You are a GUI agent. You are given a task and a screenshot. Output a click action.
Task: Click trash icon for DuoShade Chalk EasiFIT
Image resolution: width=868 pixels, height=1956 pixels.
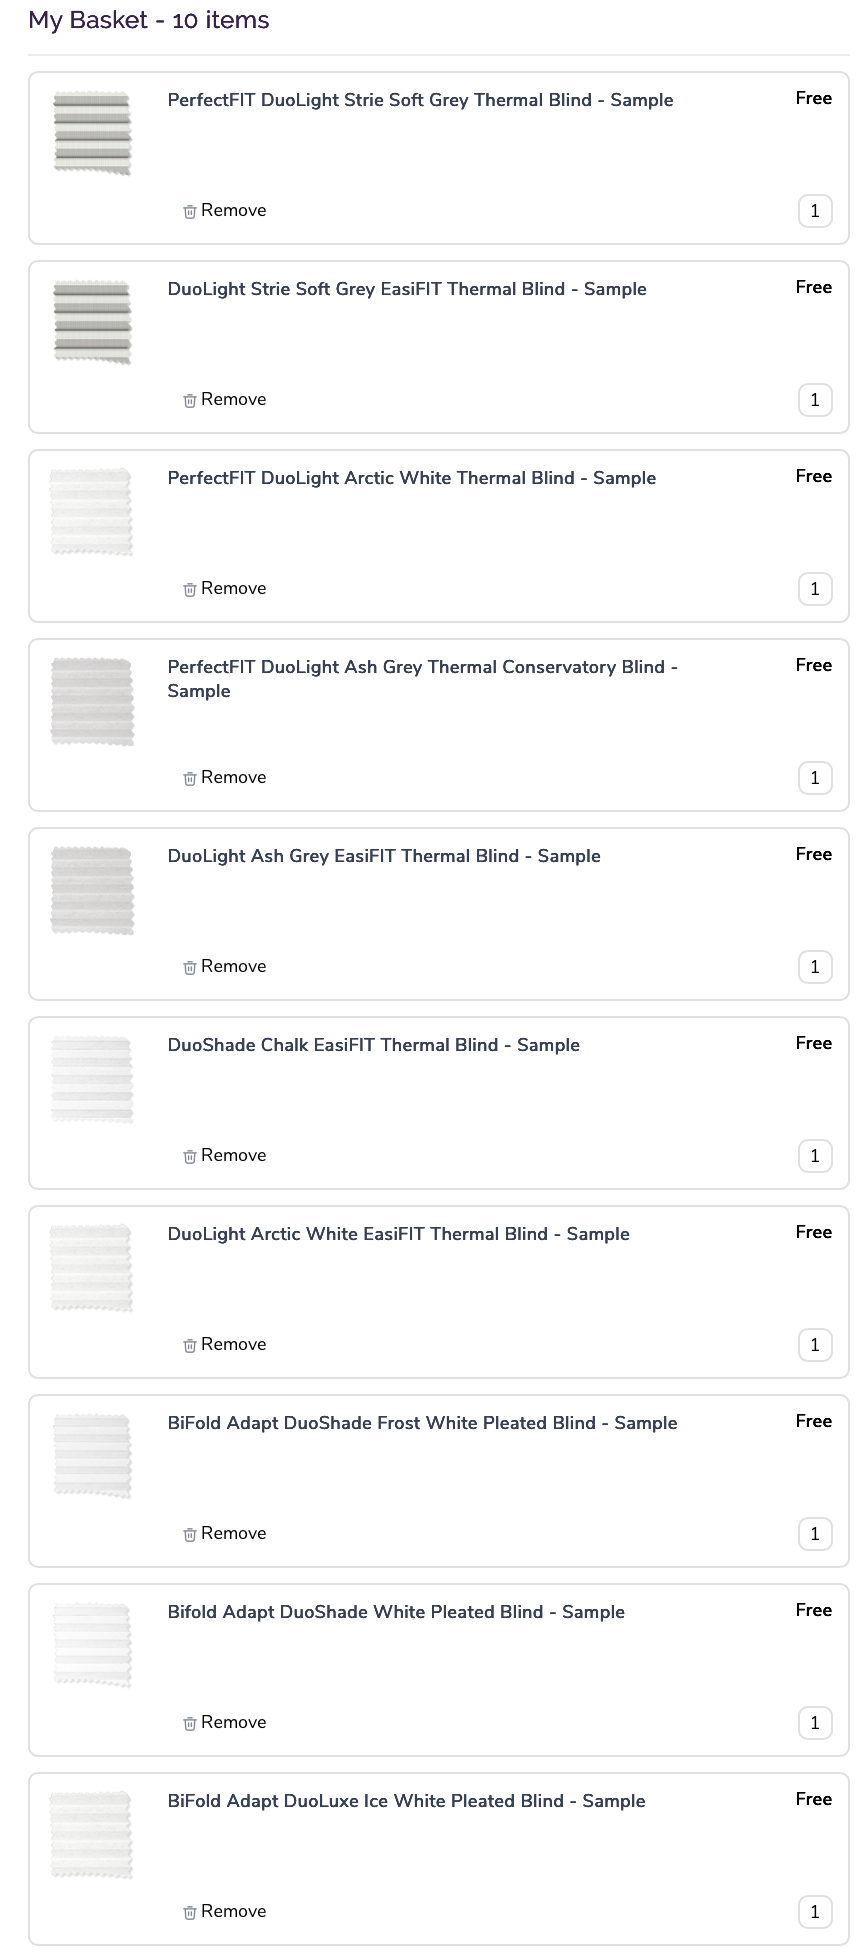190,1156
